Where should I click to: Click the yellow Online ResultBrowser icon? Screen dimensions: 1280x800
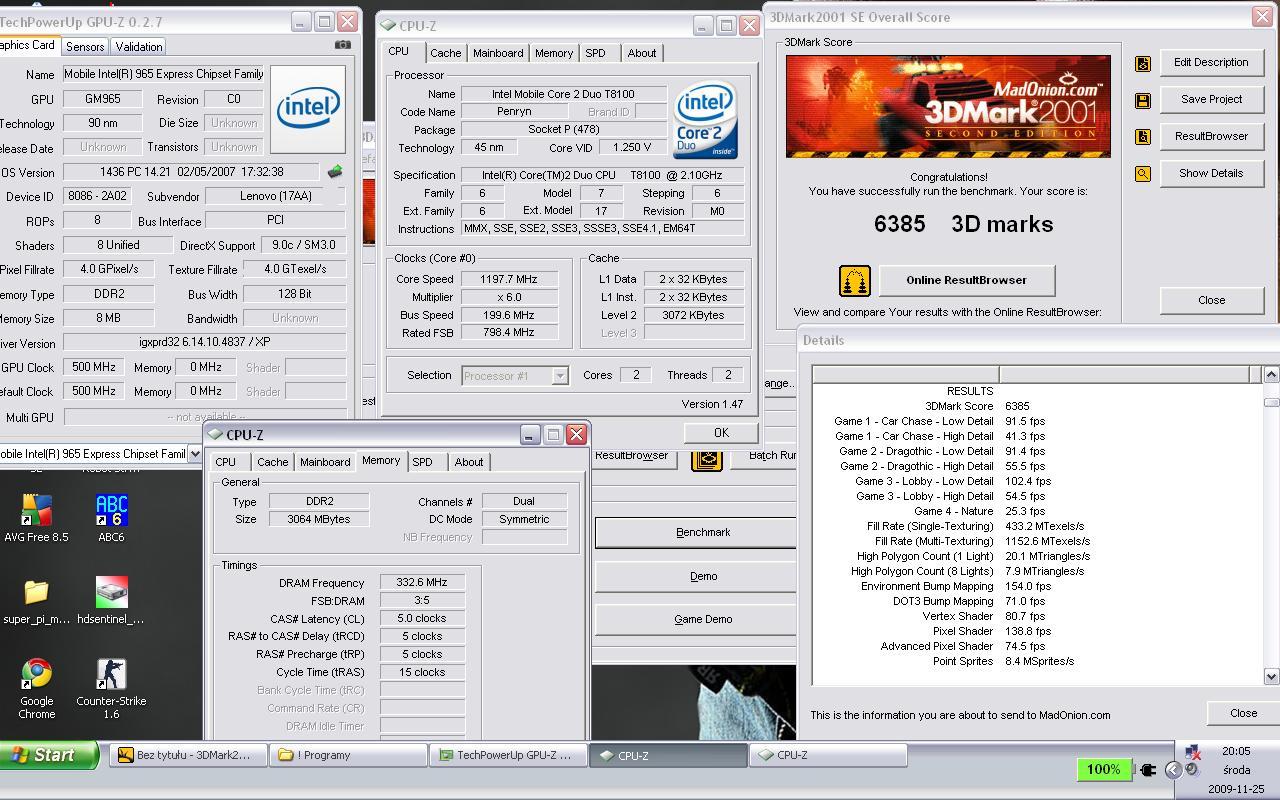(854, 281)
